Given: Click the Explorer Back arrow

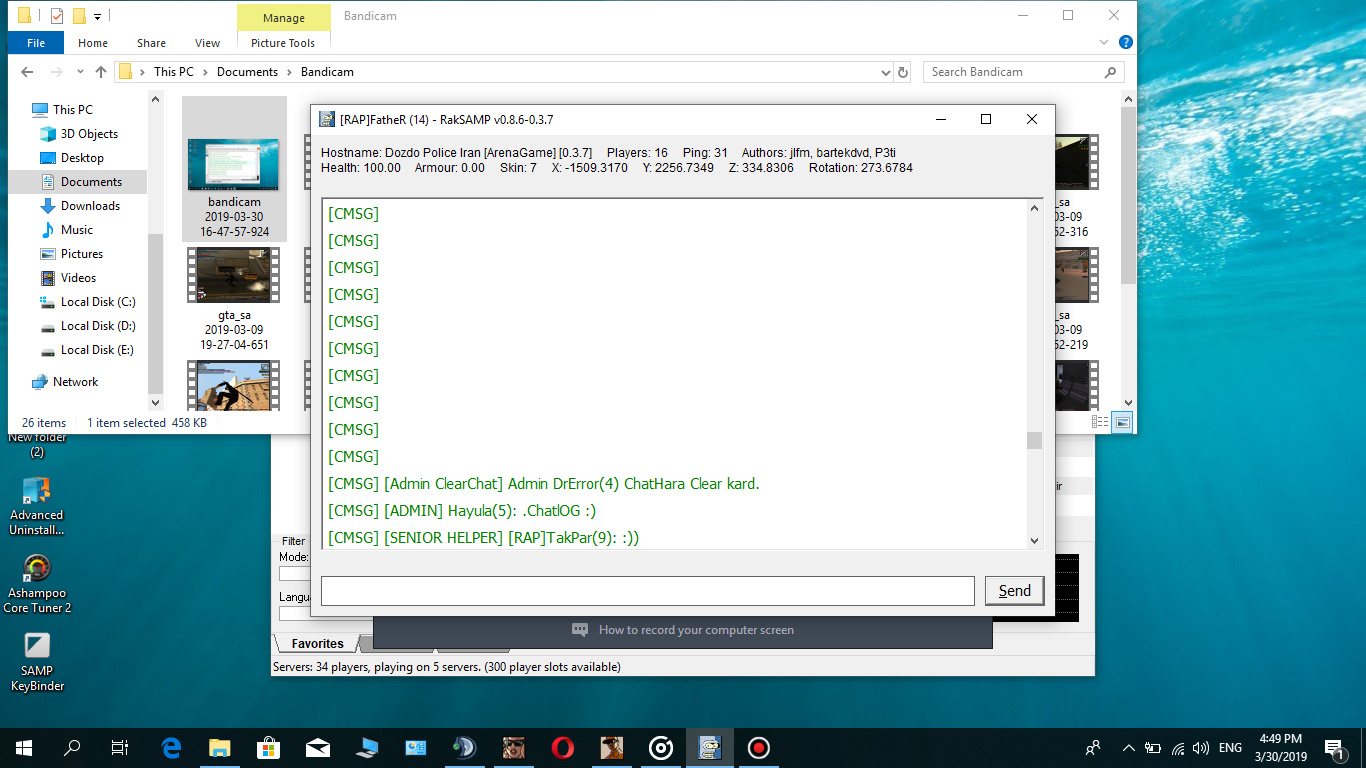Looking at the screenshot, I should tap(27, 72).
